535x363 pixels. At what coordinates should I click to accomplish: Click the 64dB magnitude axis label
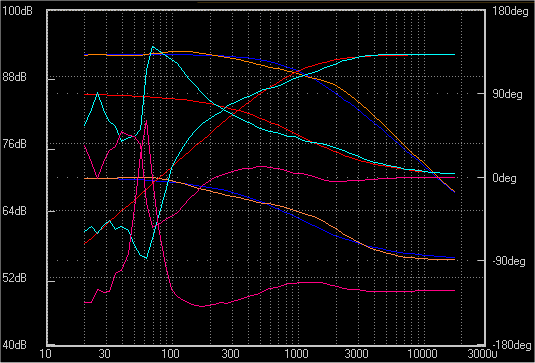click(x=14, y=211)
